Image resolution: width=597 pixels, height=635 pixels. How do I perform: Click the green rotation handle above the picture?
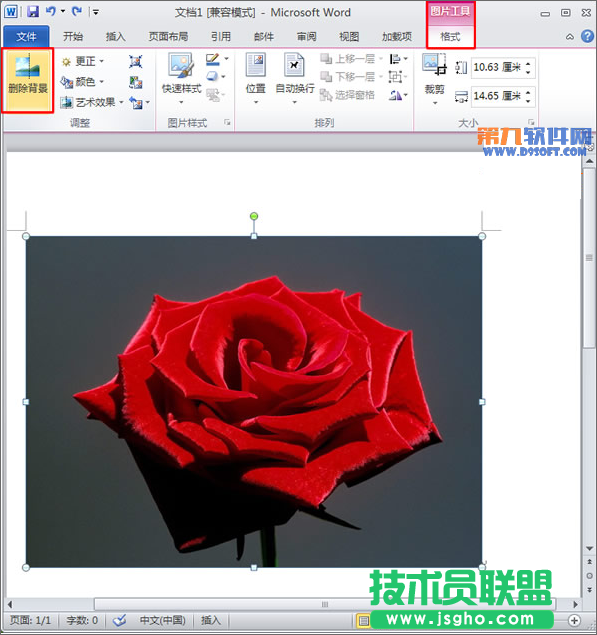[x=254, y=216]
